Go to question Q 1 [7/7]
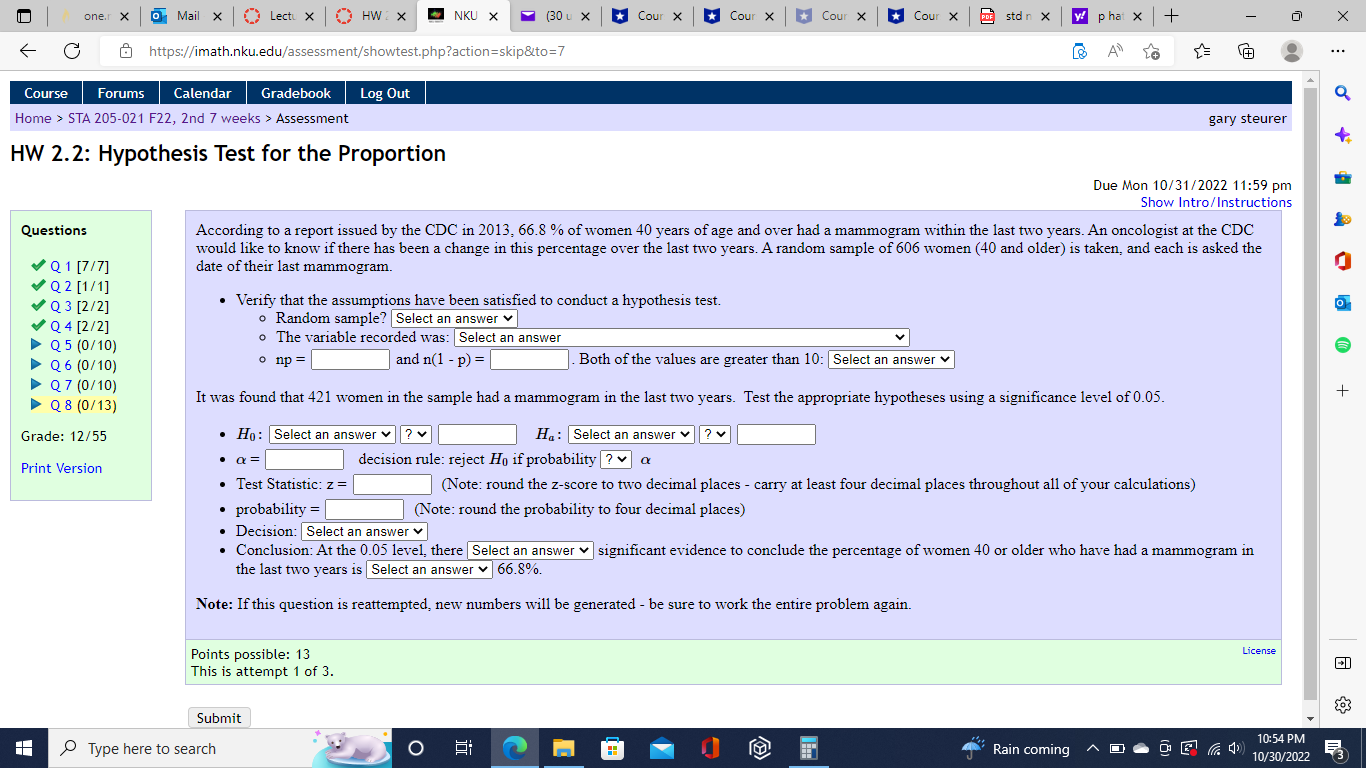 [79, 266]
